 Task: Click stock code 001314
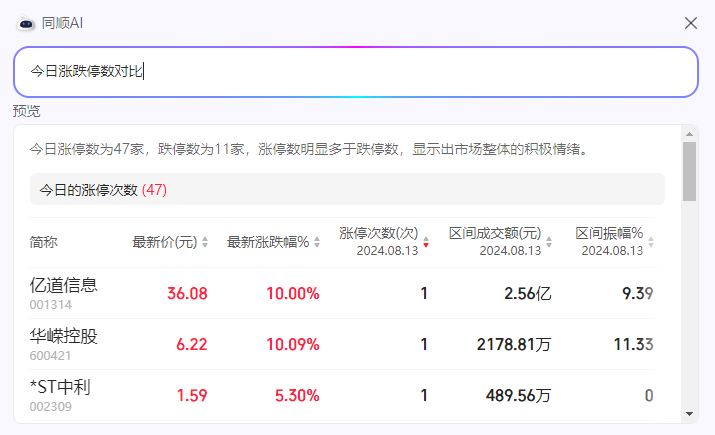[51, 305]
